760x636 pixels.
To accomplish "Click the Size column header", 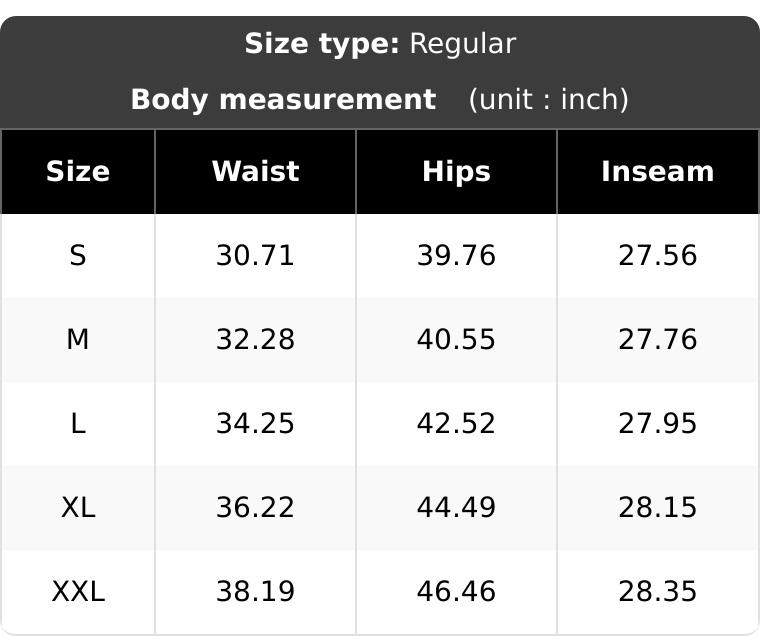I will coord(78,172).
